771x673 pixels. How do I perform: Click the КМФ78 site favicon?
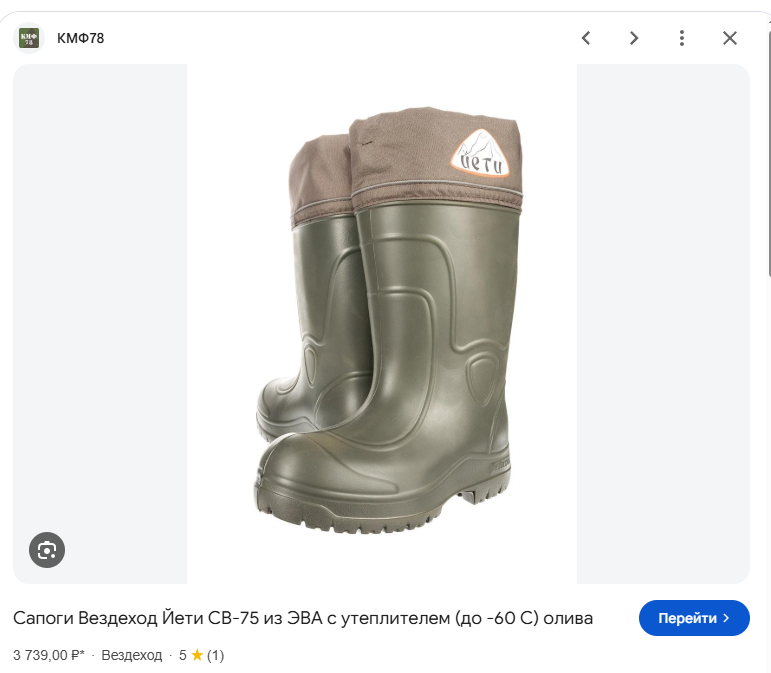(x=29, y=38)
